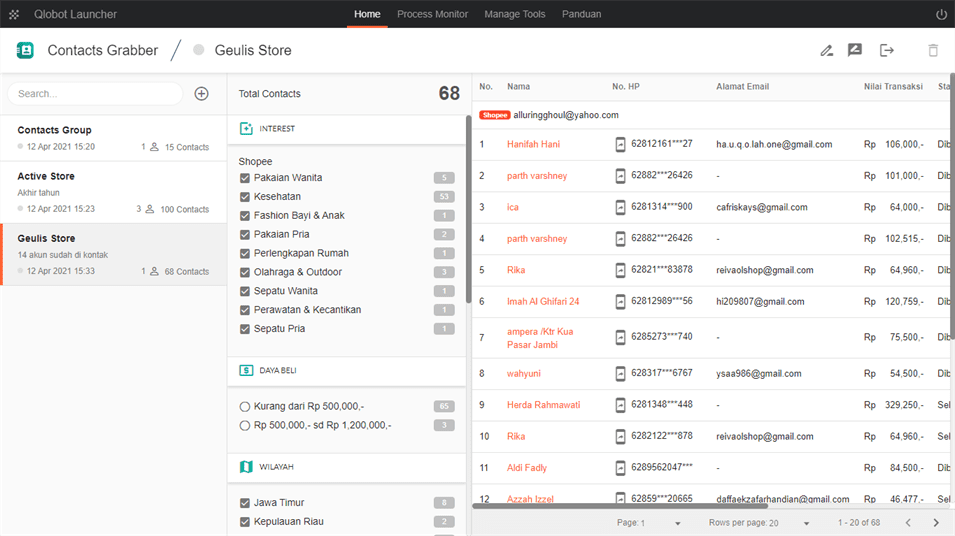Click the Contacts Grabber app icon

[25, 50]
